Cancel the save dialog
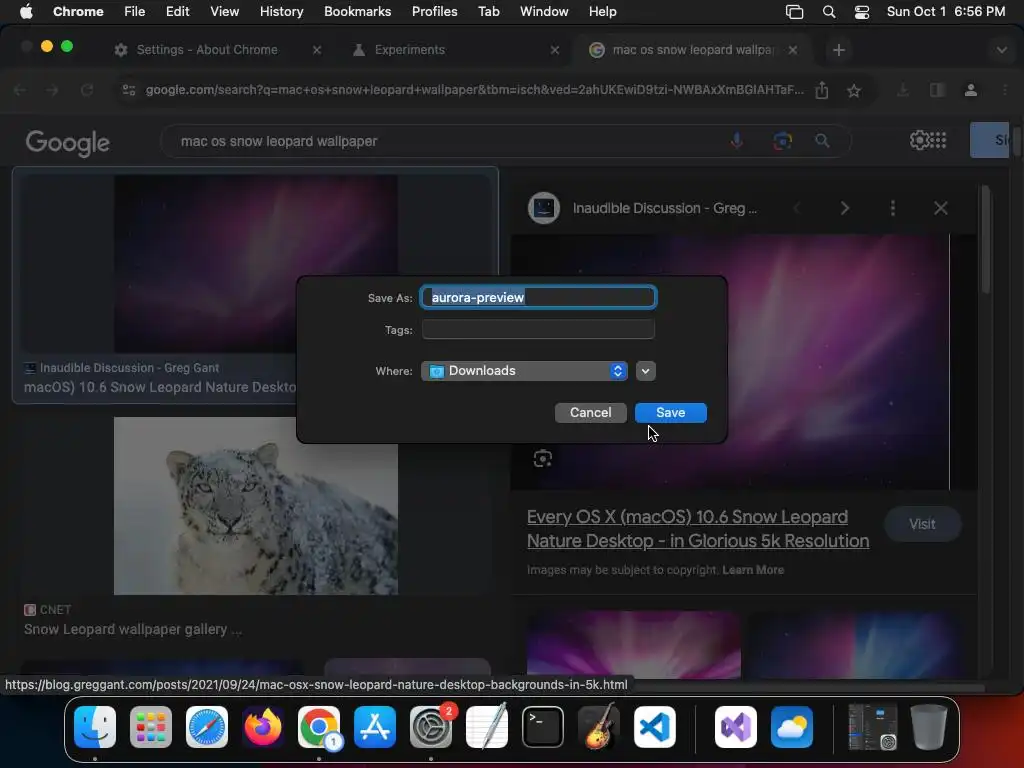This screenshot has height=768, width=1024. [590, 412]
